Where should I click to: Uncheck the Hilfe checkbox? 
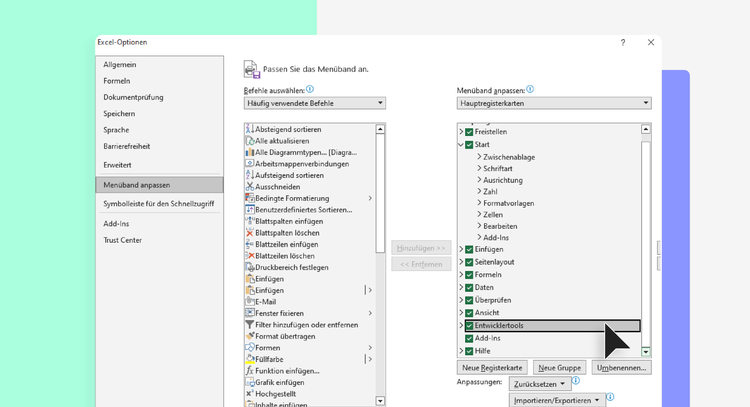point(469,351)
